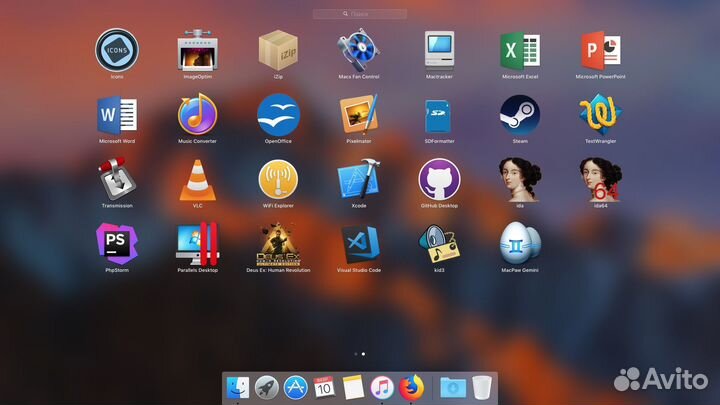Launch WiFi Explorer
Viewport: 720px width, 405px height.
(278, 180)
